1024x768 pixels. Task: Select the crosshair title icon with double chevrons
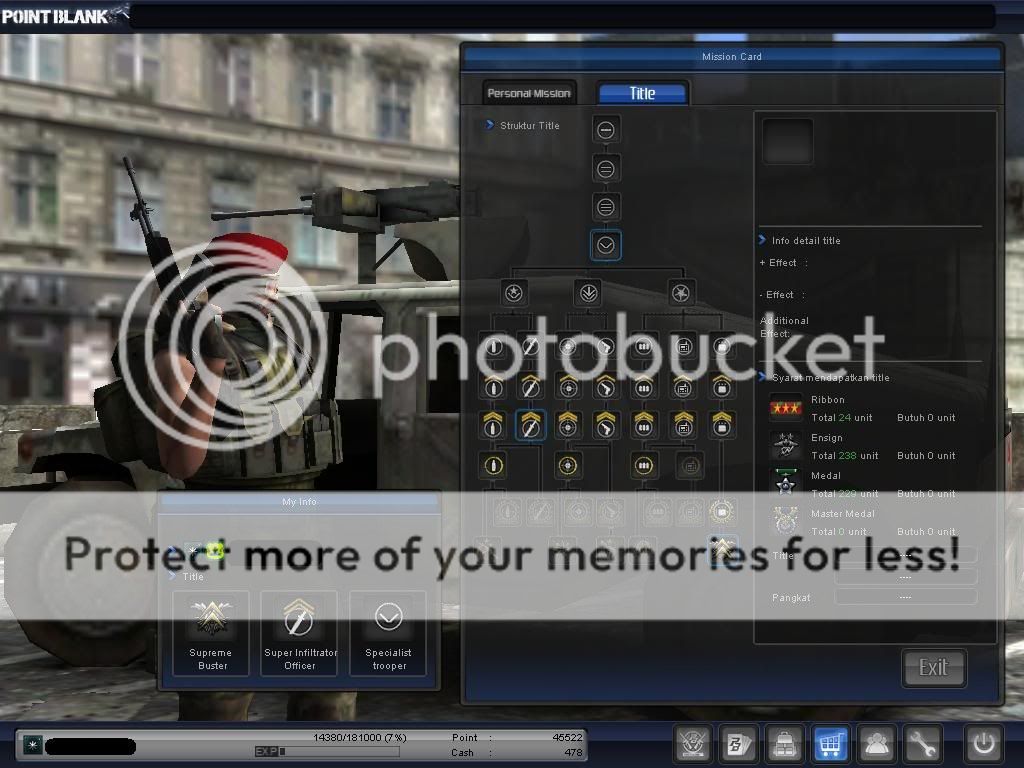[568, 425]
